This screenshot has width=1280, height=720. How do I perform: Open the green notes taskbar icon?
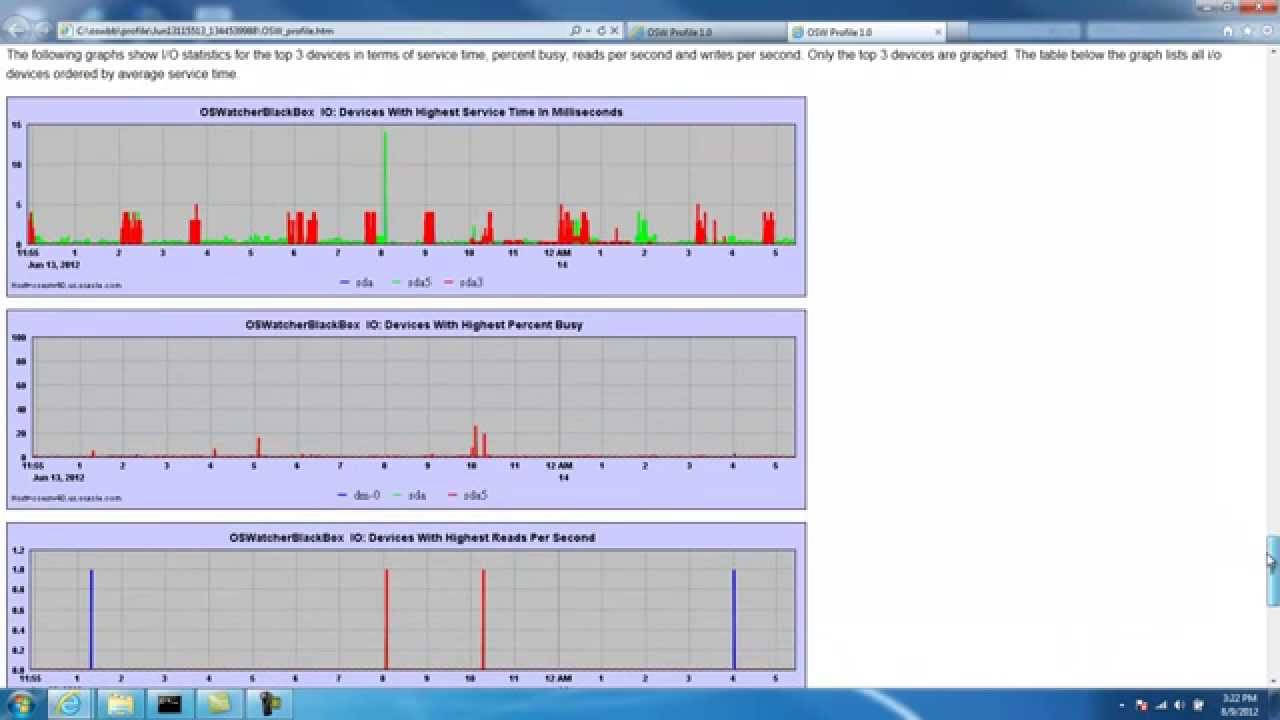click(x=219, y=704)
